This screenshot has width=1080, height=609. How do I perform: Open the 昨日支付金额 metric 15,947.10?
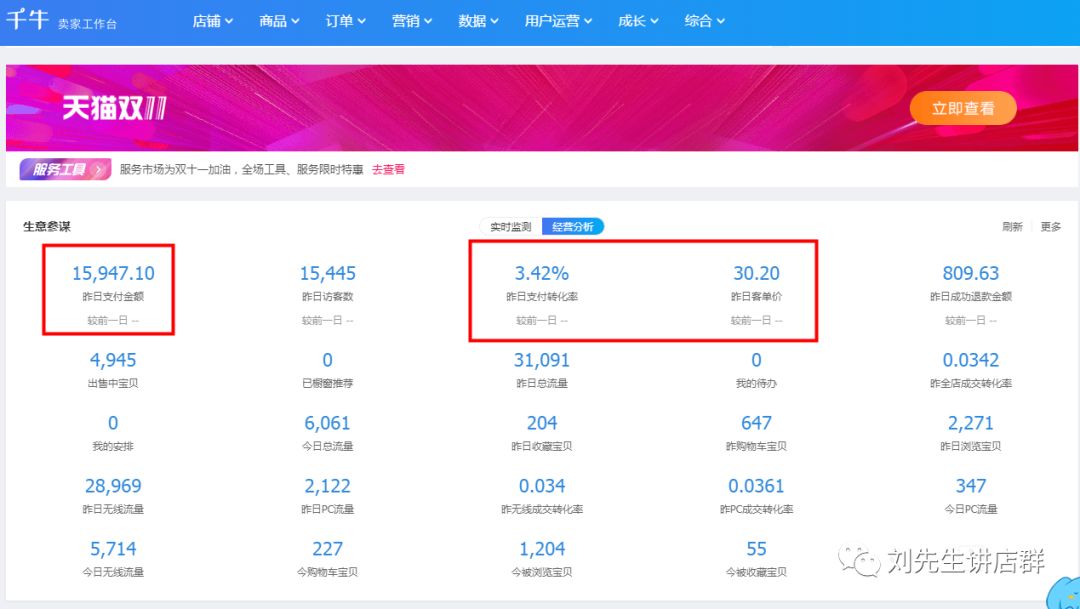pyautogui.click(x=113, y=273)
